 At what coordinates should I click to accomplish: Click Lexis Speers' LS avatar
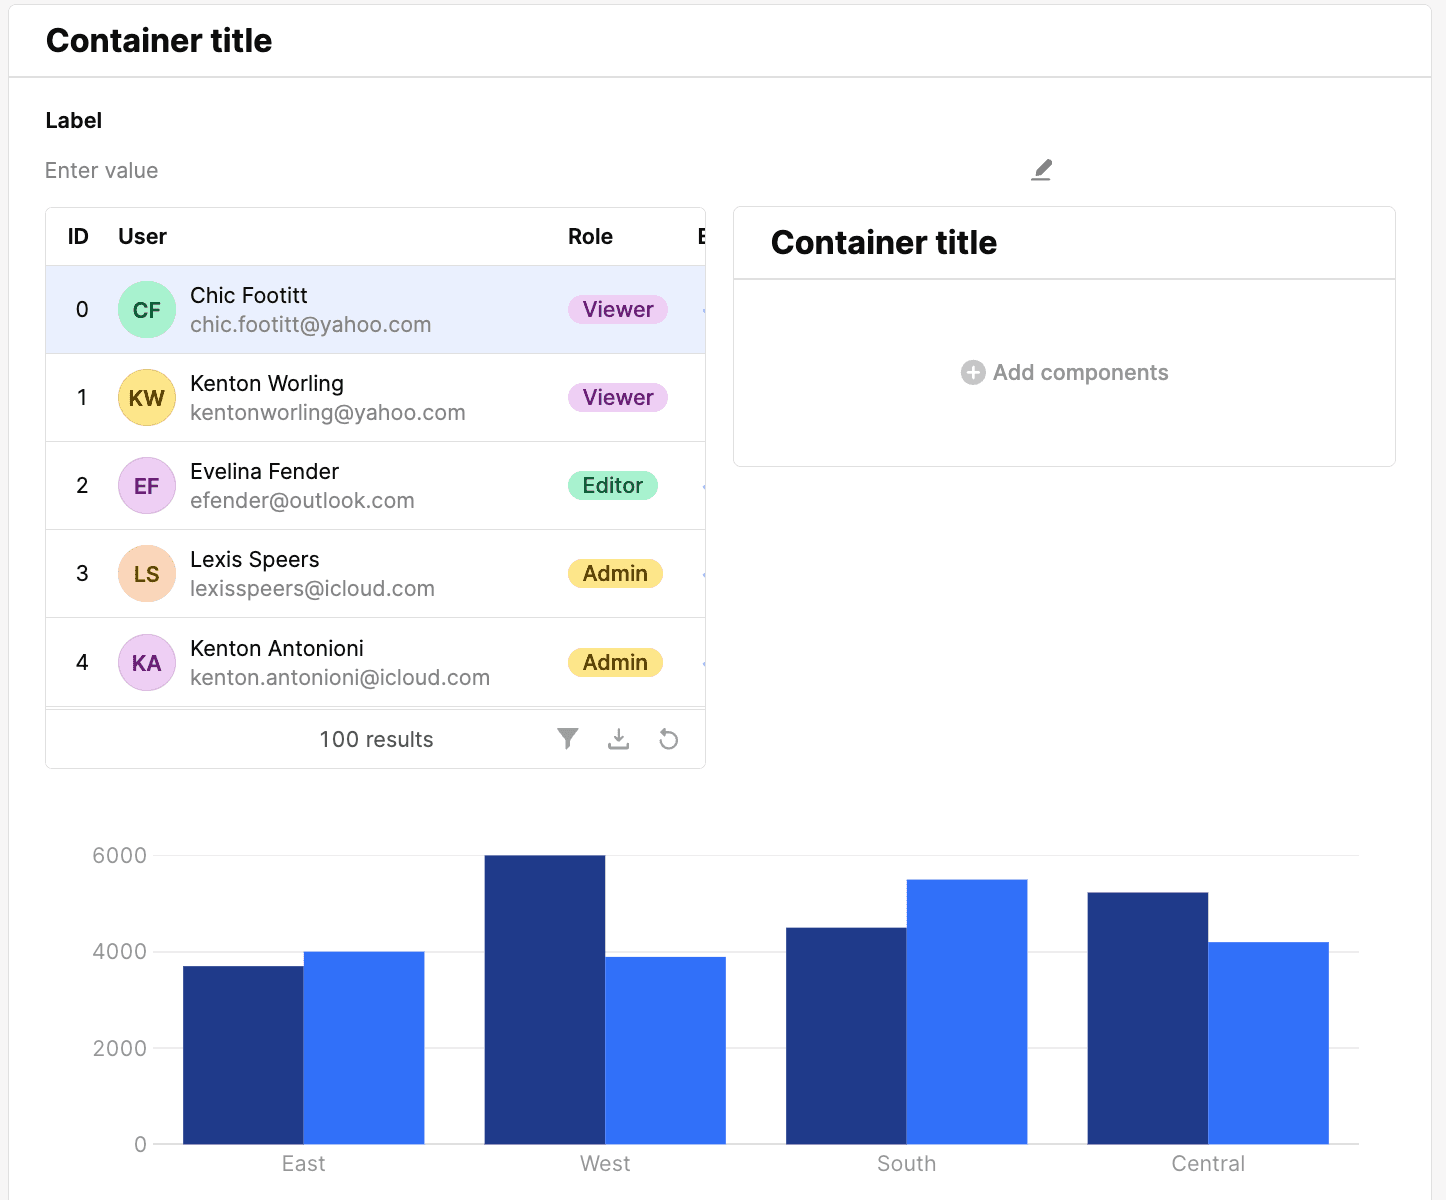point(146,573)
